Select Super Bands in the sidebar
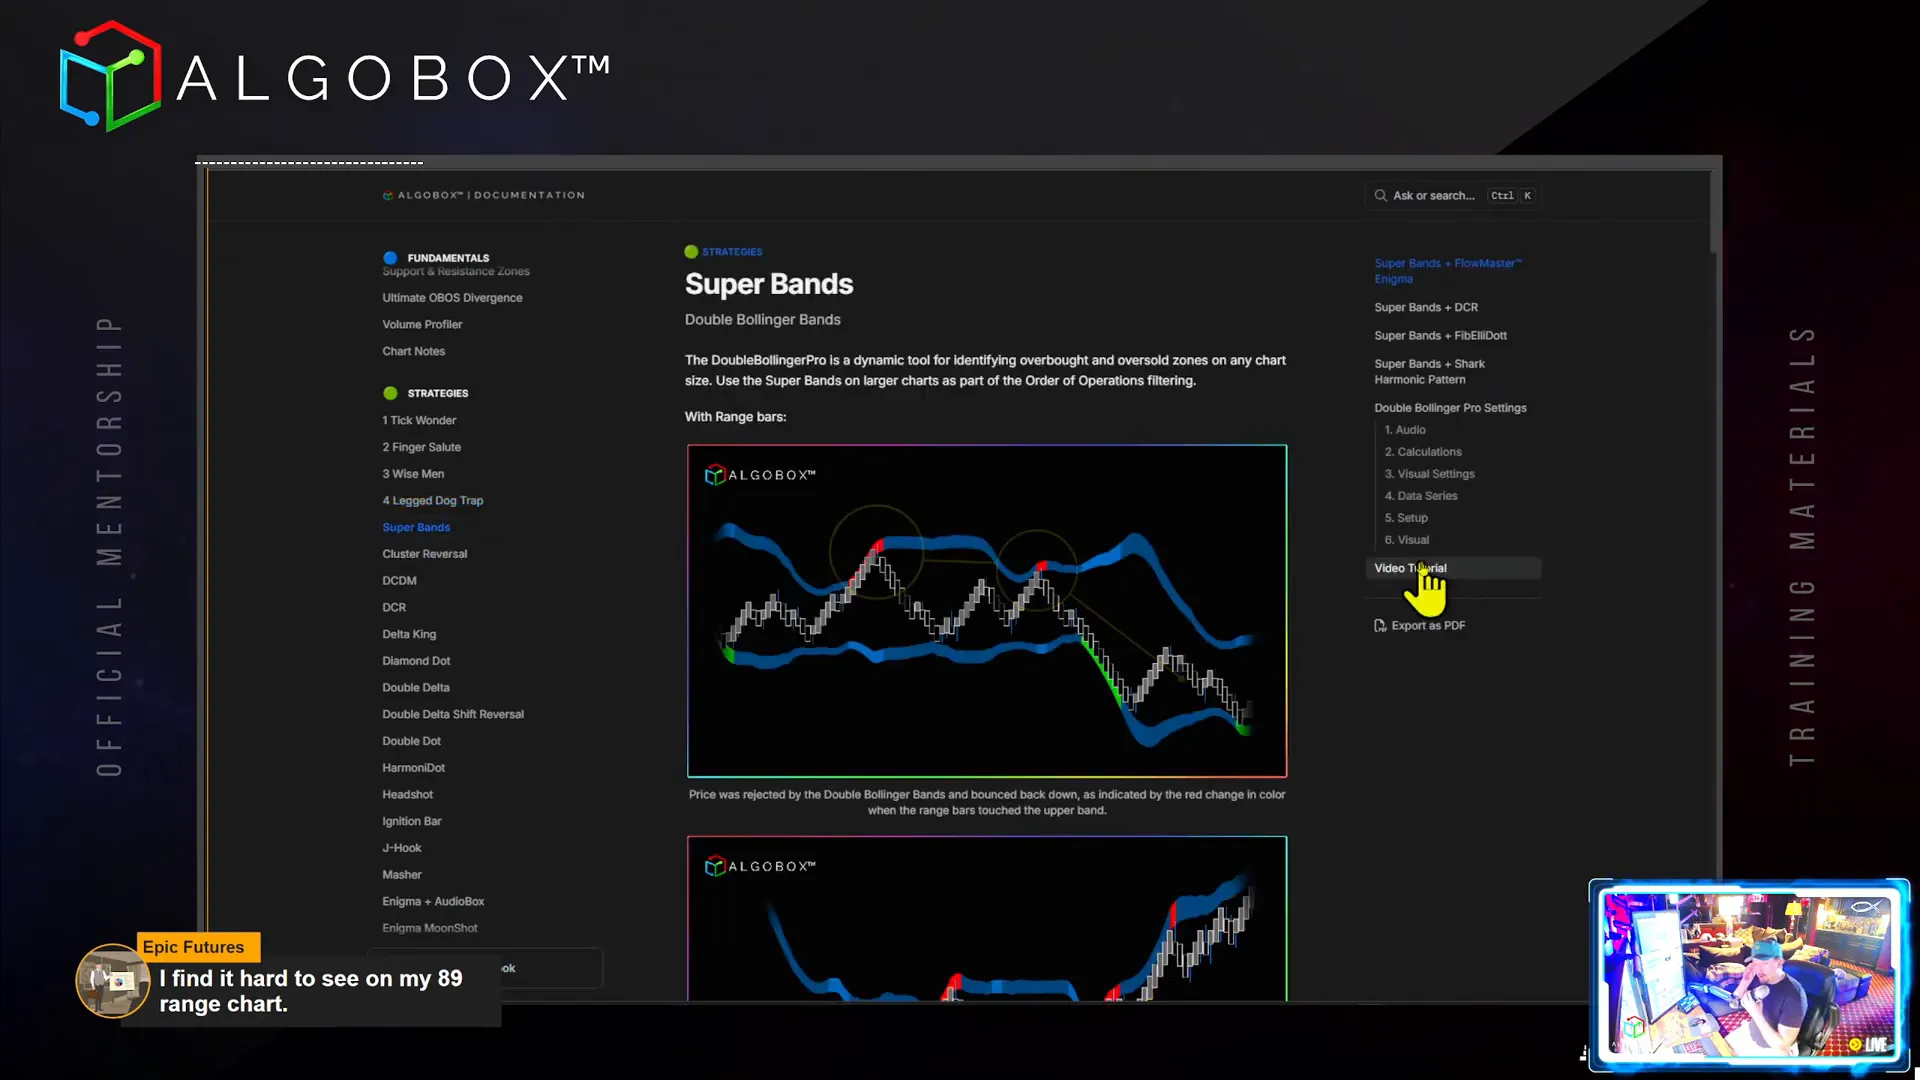The height and width of the screenshot is (1080, 1920). pos(416,528)
